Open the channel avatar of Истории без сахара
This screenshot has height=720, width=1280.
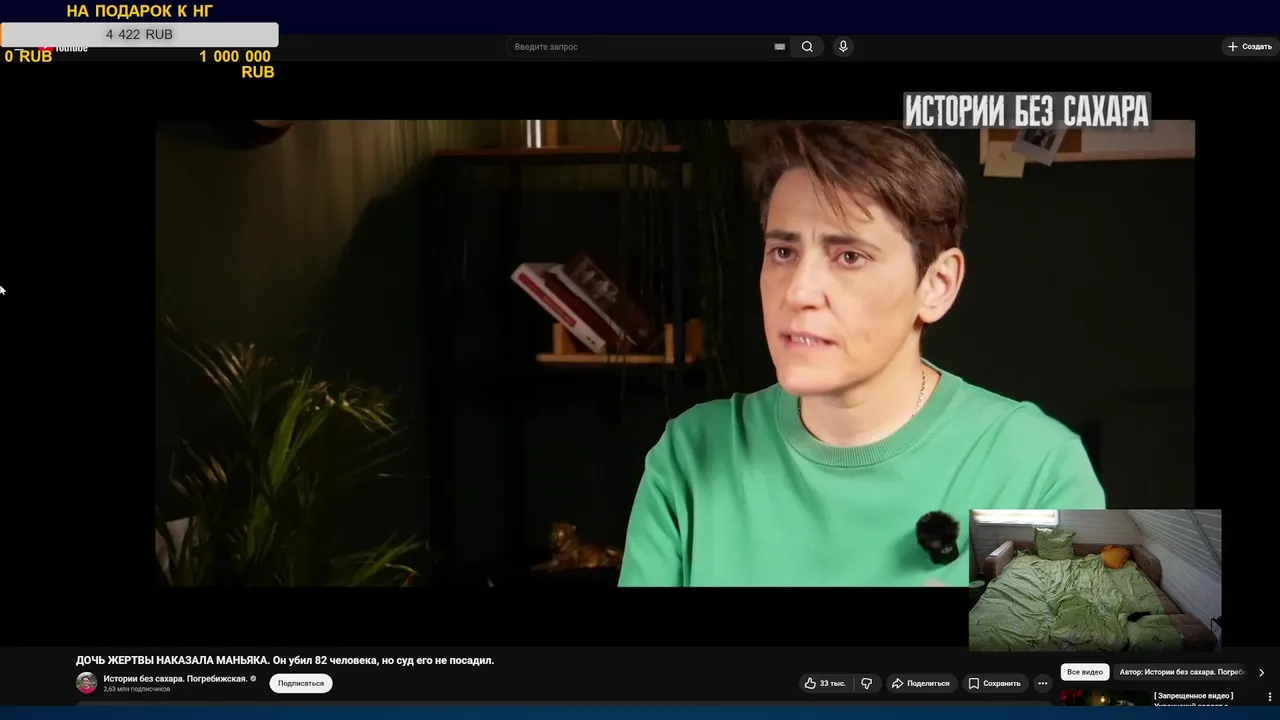pos(87,683)
